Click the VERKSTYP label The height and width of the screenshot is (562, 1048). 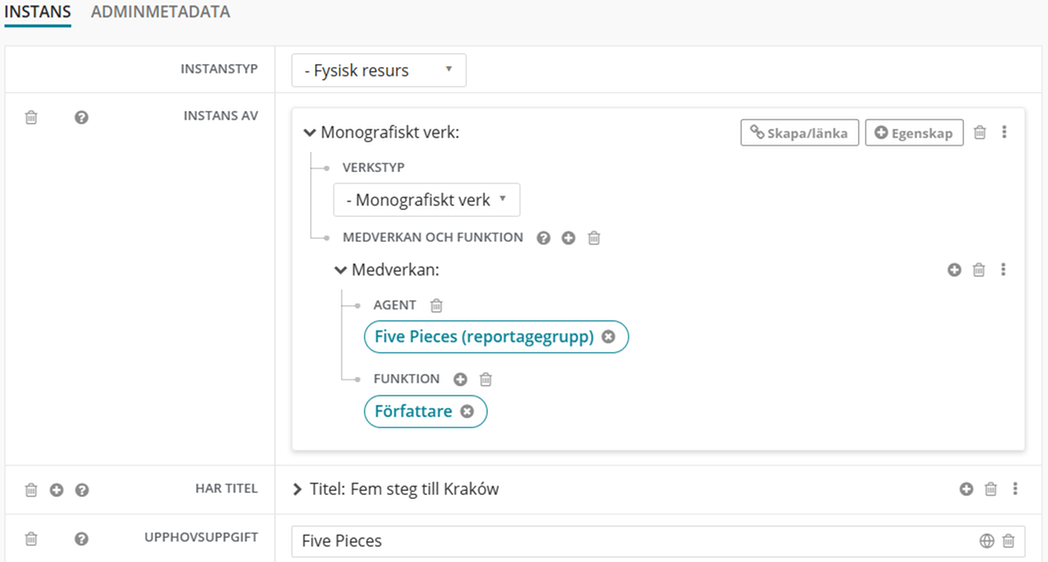(374, 168)
